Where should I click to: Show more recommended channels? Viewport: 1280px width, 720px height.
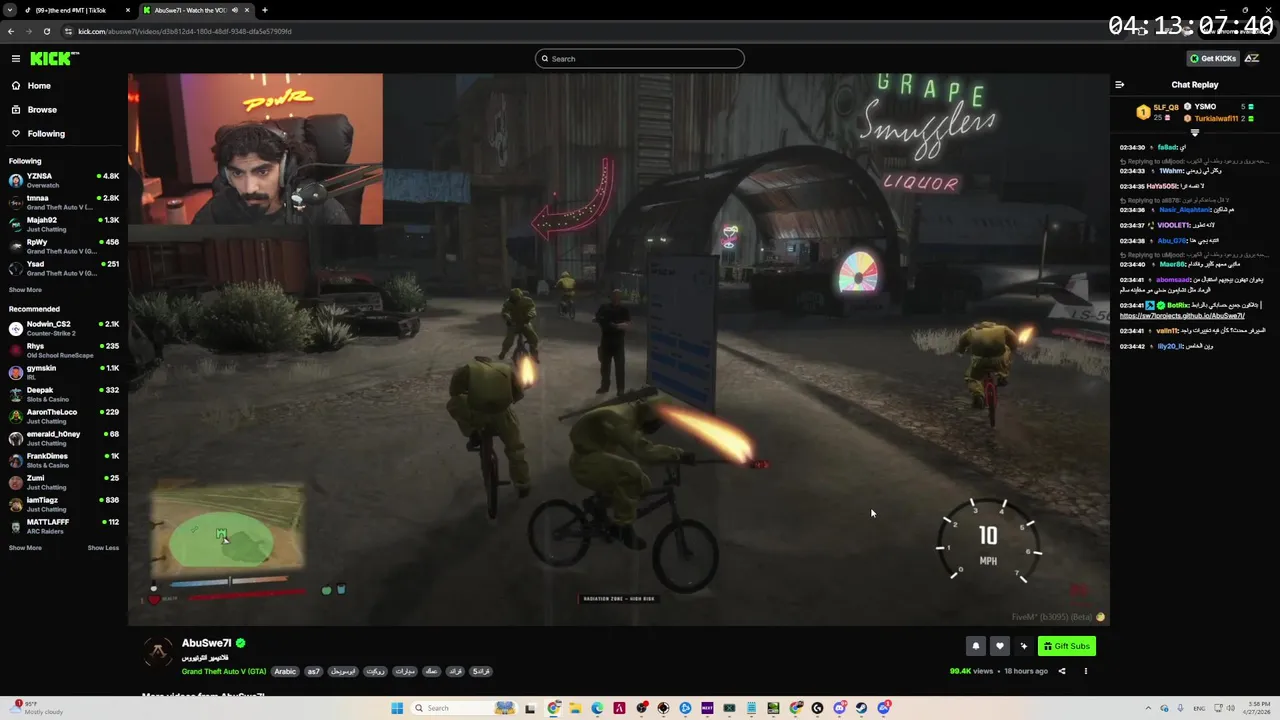[25, 548]
